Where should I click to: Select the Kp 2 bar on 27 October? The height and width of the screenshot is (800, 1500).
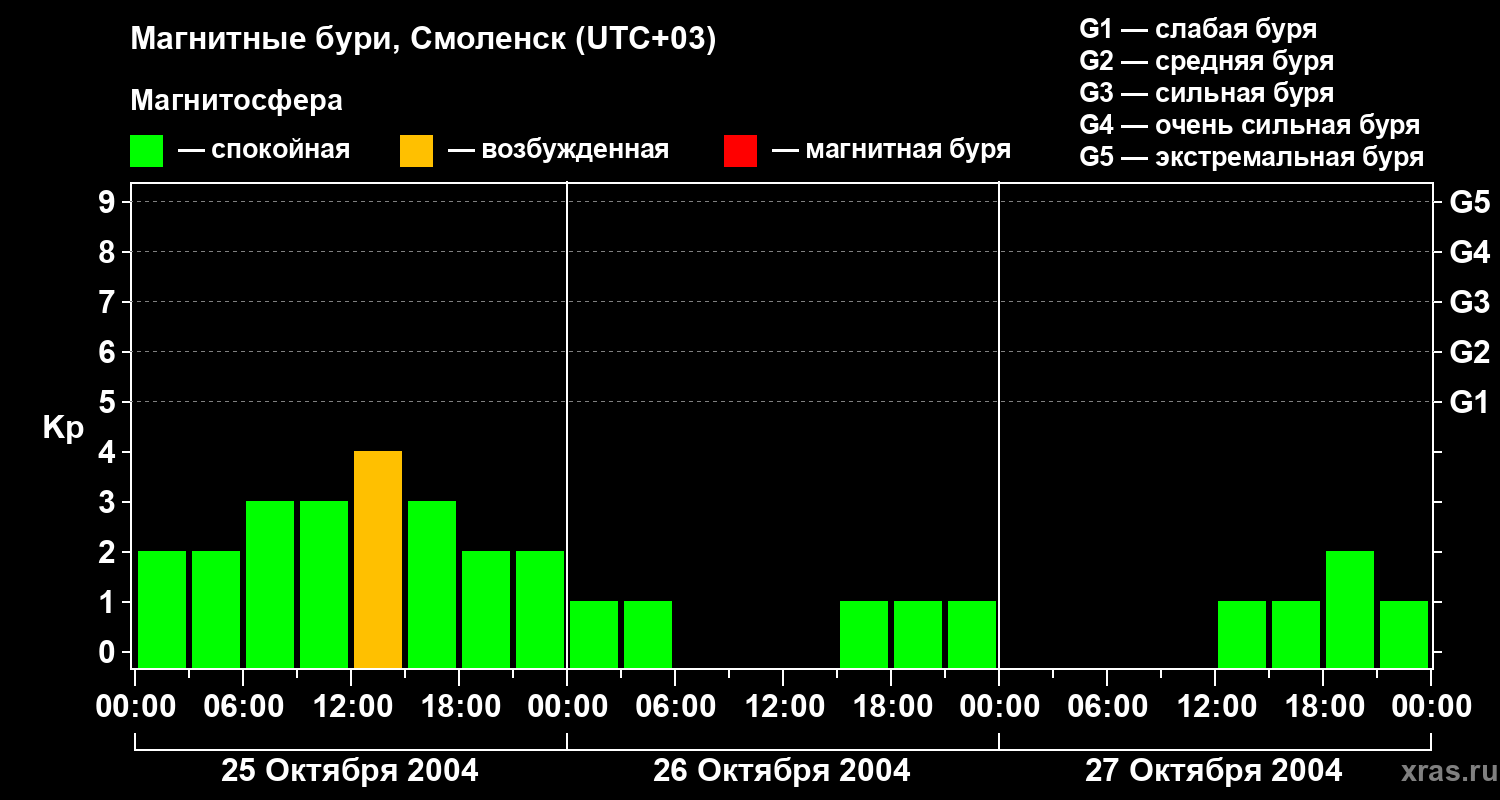(x=1350, y=610)
